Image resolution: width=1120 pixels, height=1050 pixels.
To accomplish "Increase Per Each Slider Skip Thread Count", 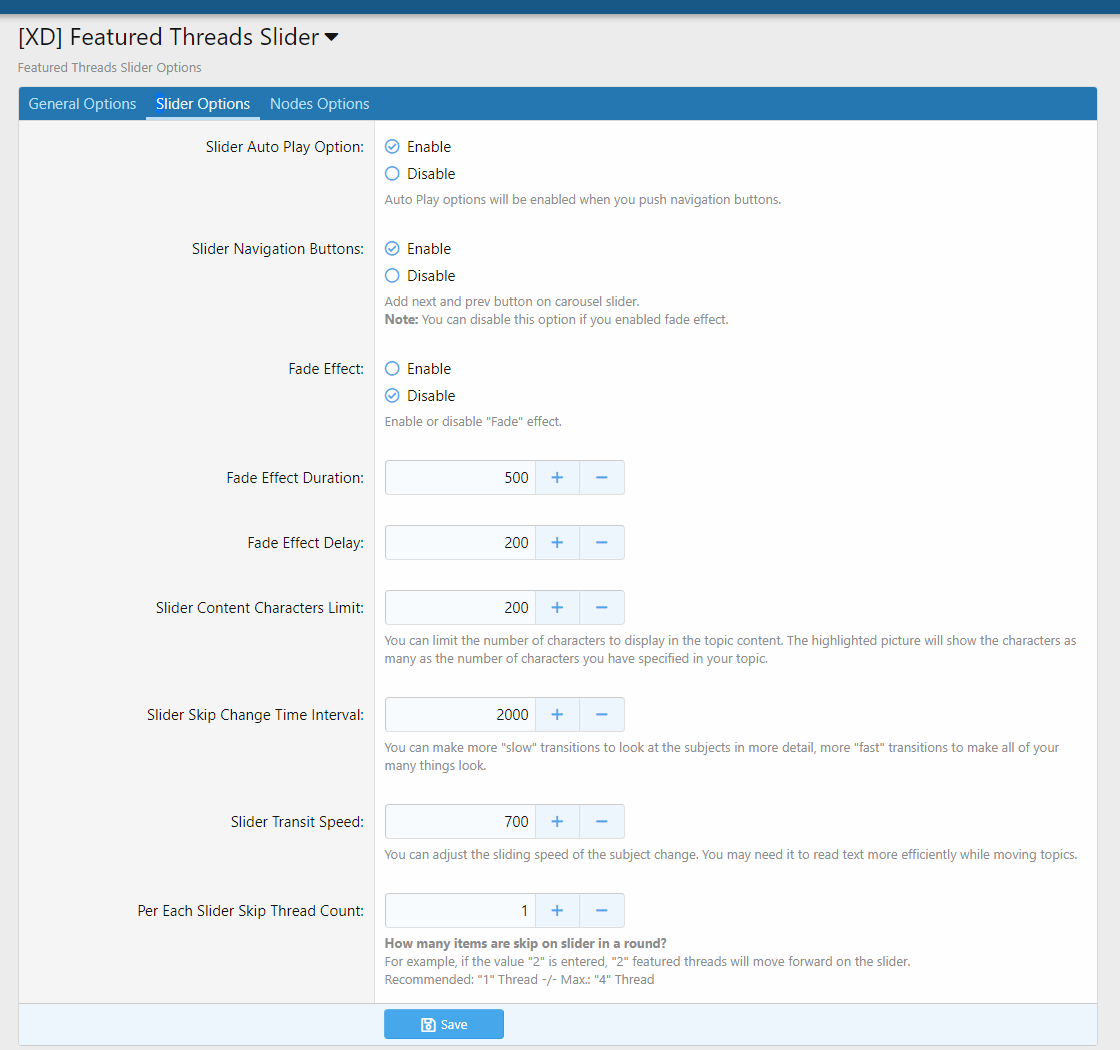I will (557, 911).
